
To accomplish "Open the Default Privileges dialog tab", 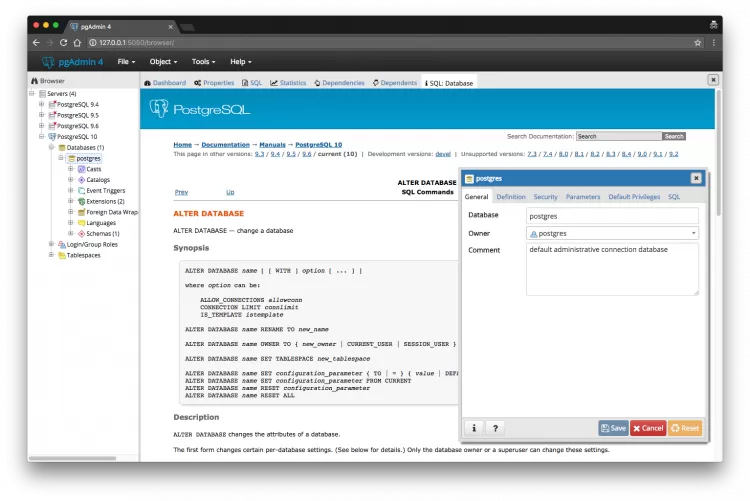I will (x=634, y=197).
